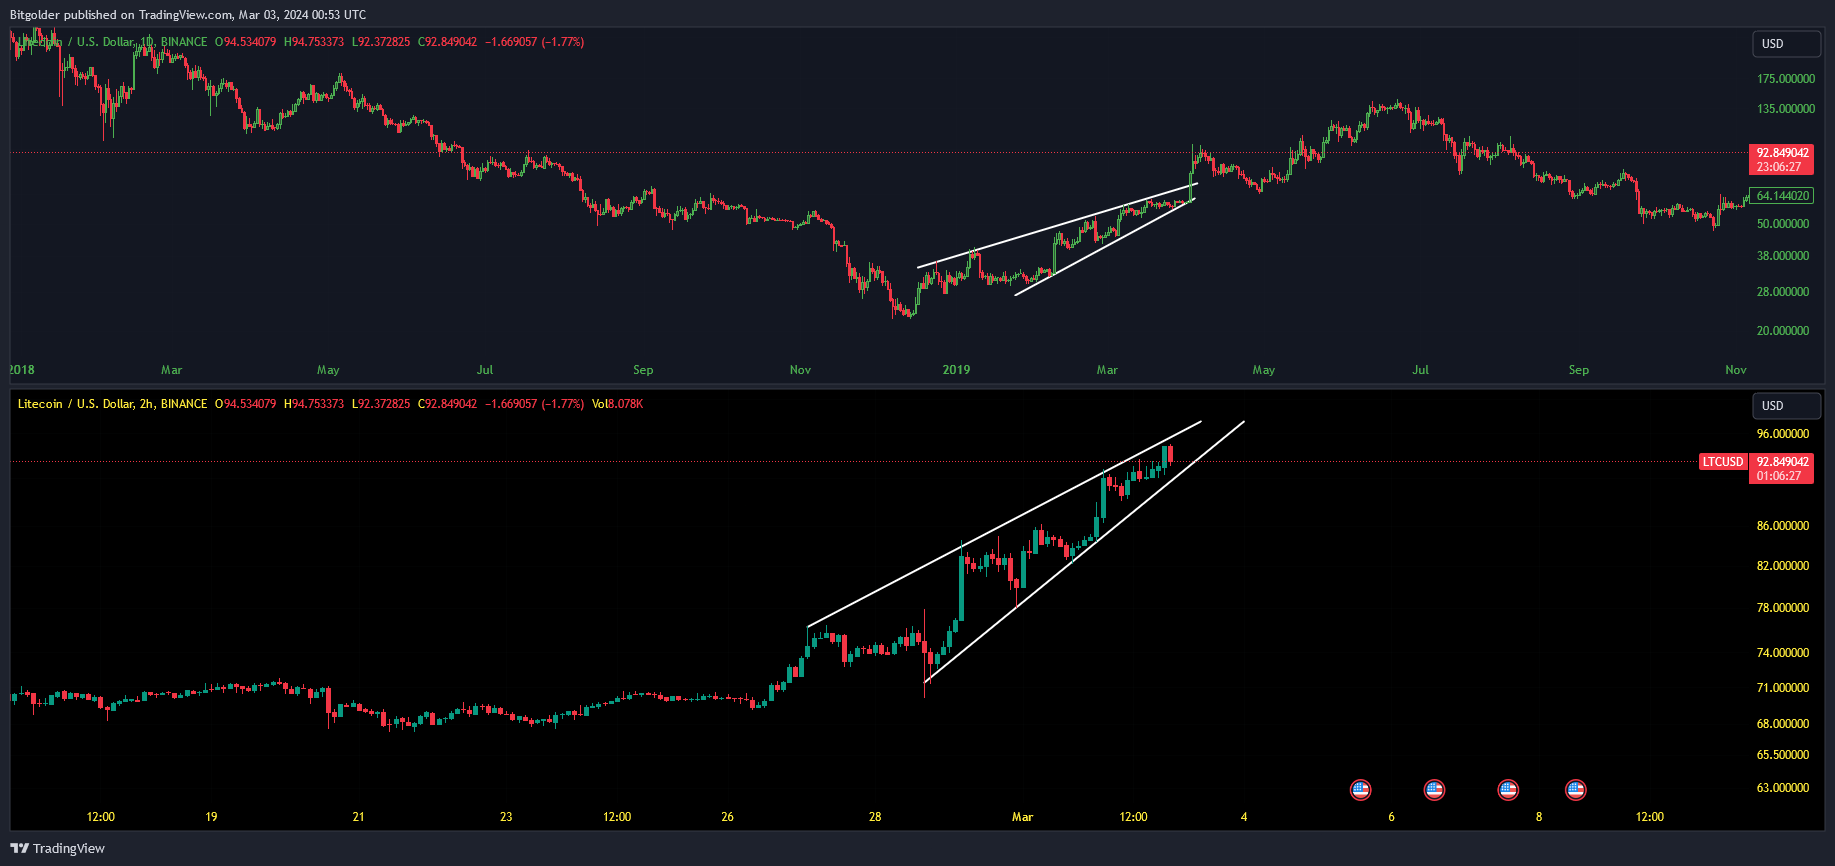Click the 65.500000 label on the bottom price axis
This screenshot has height=866, width=1835.
coord(1783,755)
